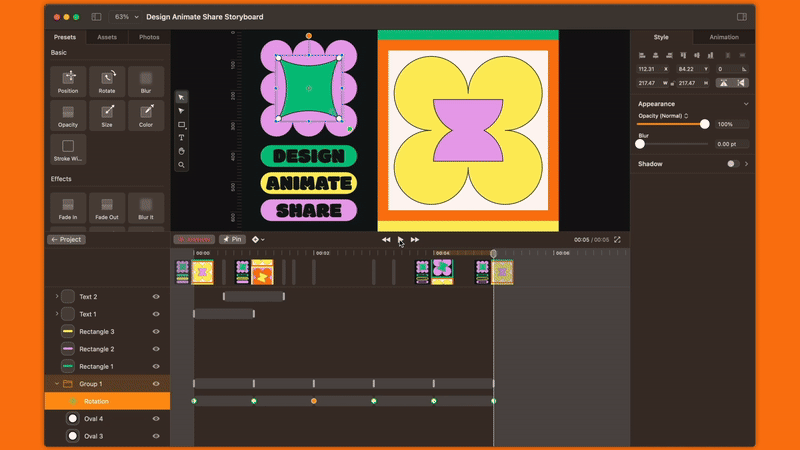Viewport: 800px width, 450px height.
Task: Align selection horizontal centers
Action: tap(656, 55)
